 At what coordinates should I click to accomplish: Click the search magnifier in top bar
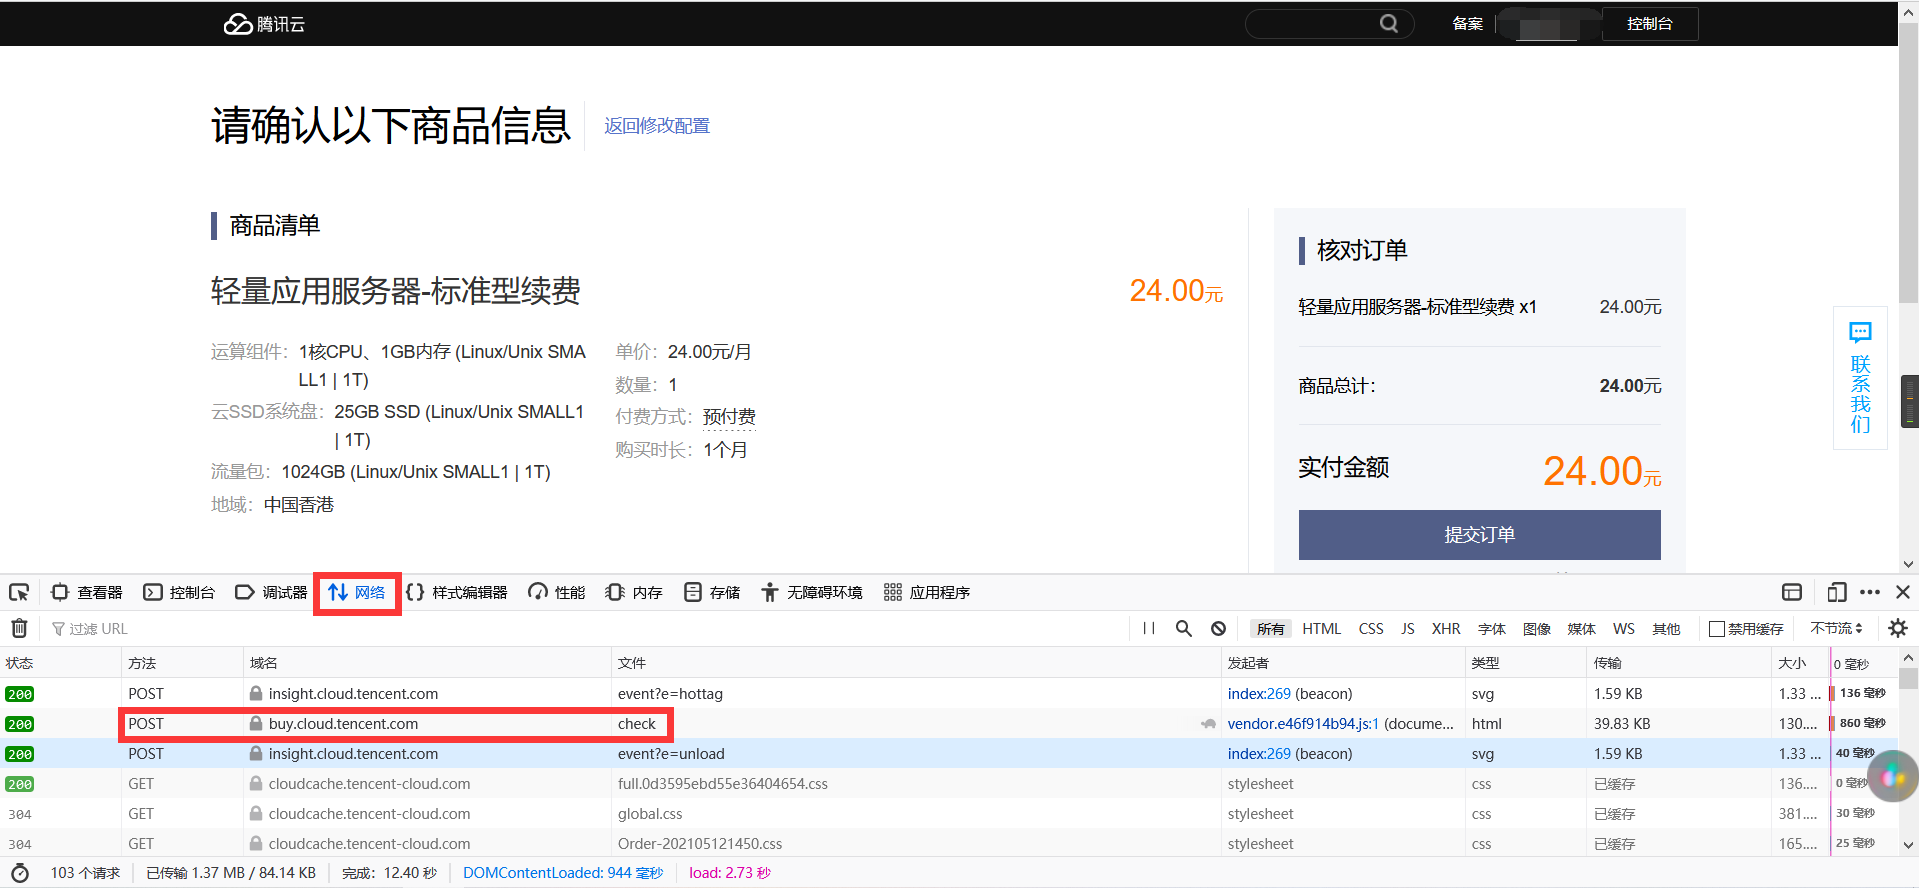tap(1389, 23)
